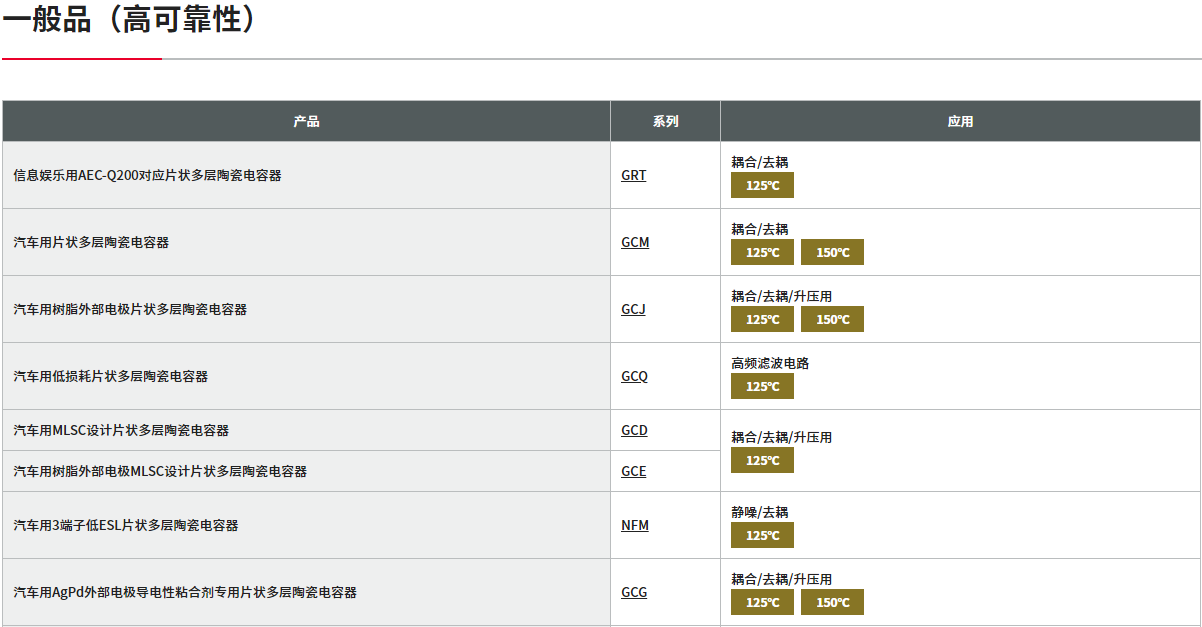Click the 150℃ badge in GCJ row
This screenshot has width=1202, height=627.
tap(832, 319)
